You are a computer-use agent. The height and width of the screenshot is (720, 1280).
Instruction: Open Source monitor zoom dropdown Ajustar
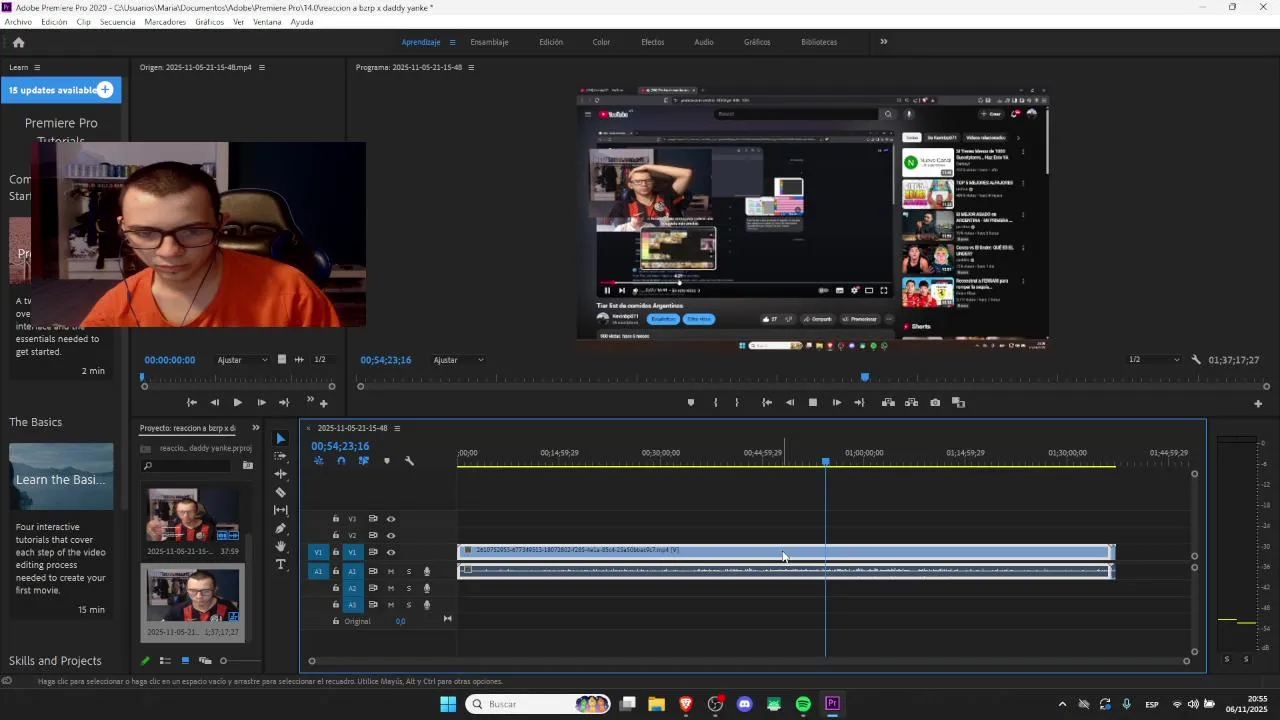coord(243,360)
